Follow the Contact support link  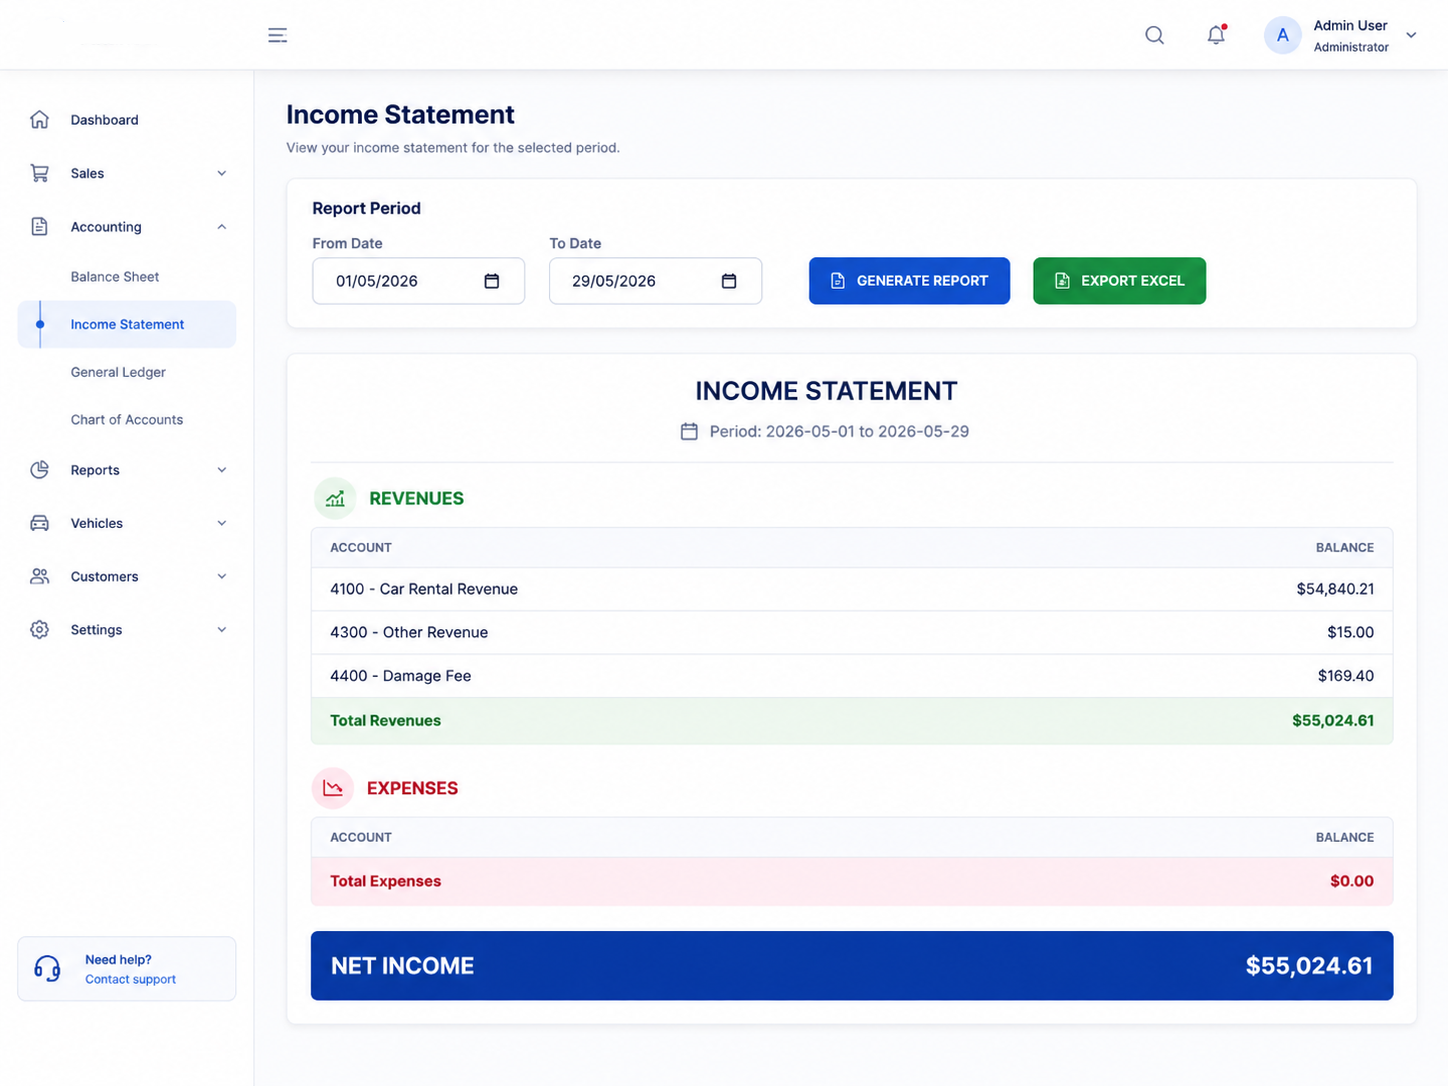pos(130,980)
